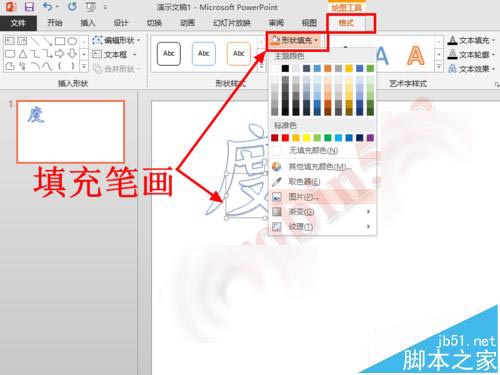The height and width of the screenshot is (375, 500).
Task: Apply the black outline Abc shape style
Action: [x=169, y=53]
